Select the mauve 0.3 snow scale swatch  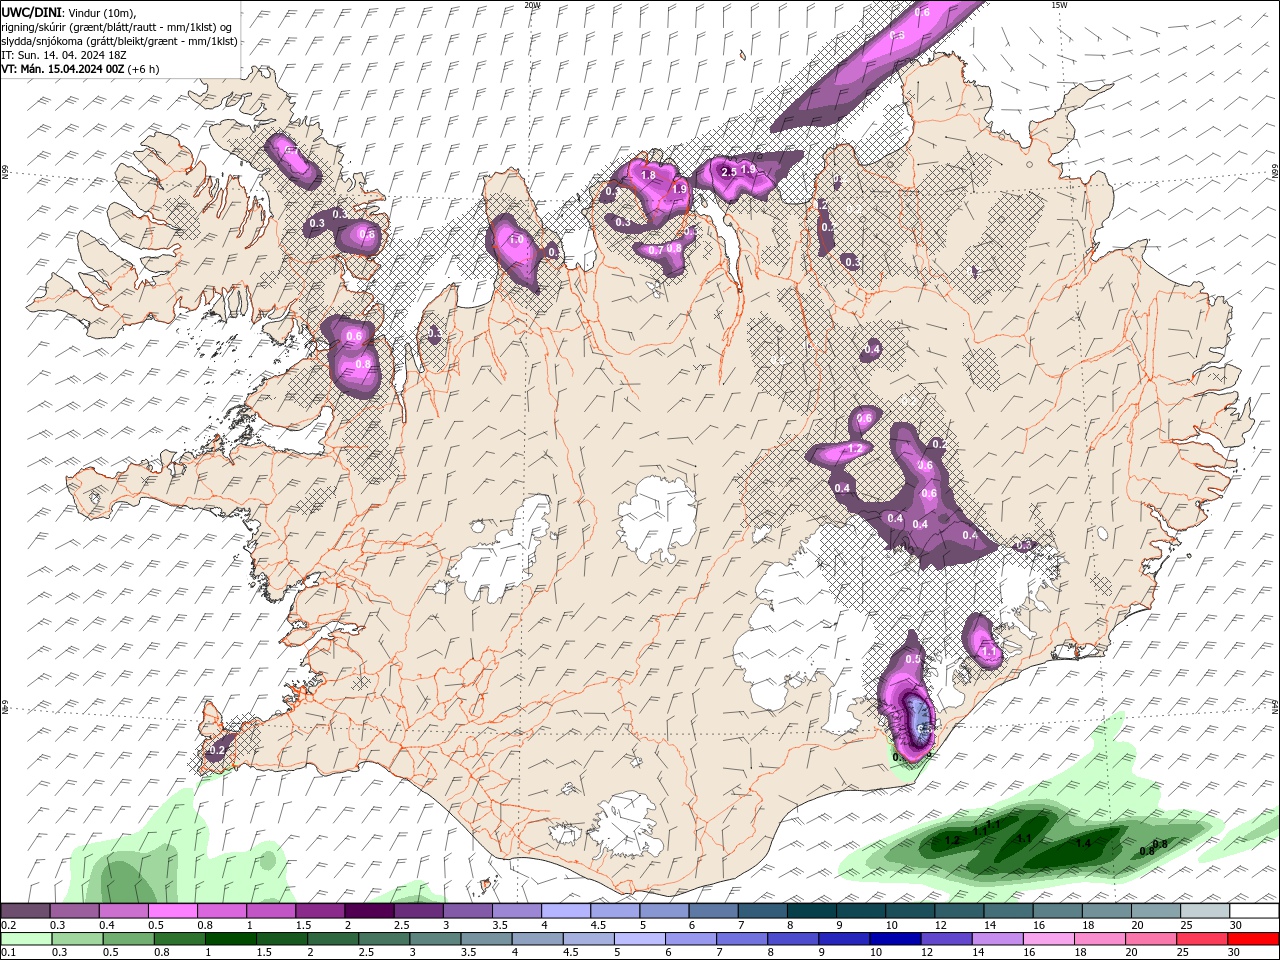75,911
